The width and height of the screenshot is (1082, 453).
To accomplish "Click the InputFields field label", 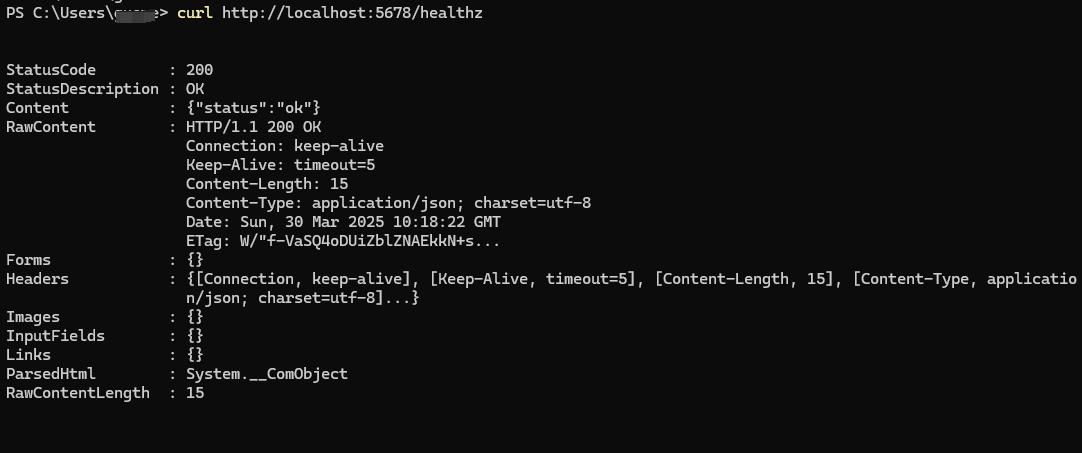I will point(55,336).
